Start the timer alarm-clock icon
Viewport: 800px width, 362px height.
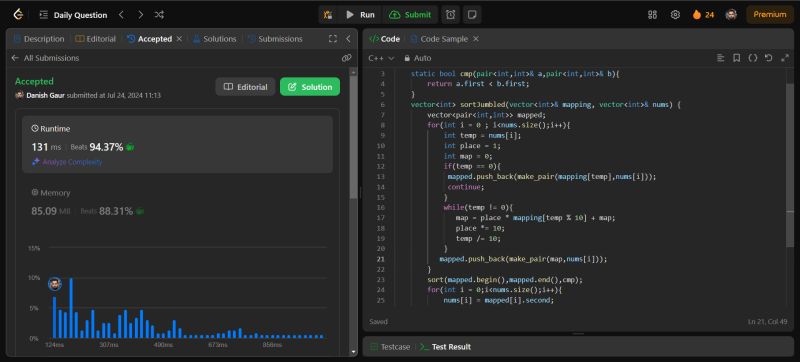[x=451, y=15]
